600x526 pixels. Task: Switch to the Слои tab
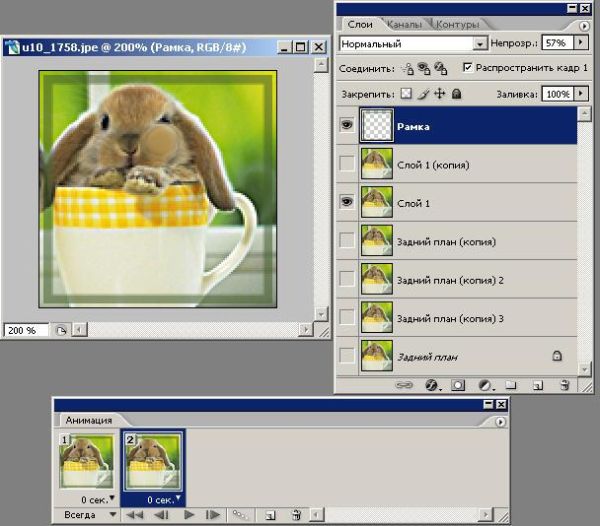[x=360, y=24]
